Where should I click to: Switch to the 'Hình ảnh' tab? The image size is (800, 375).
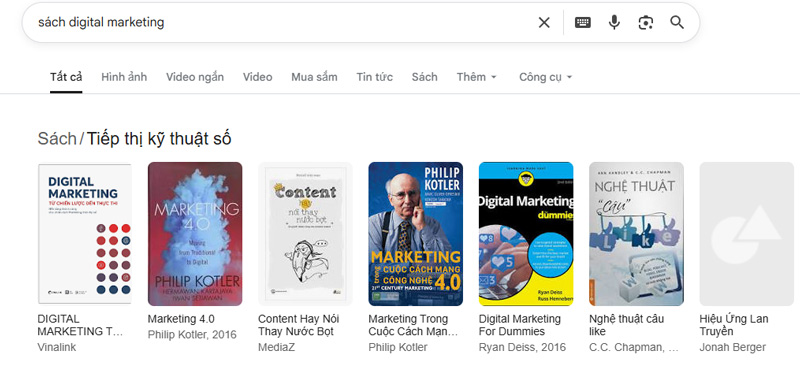coord(124,77)
